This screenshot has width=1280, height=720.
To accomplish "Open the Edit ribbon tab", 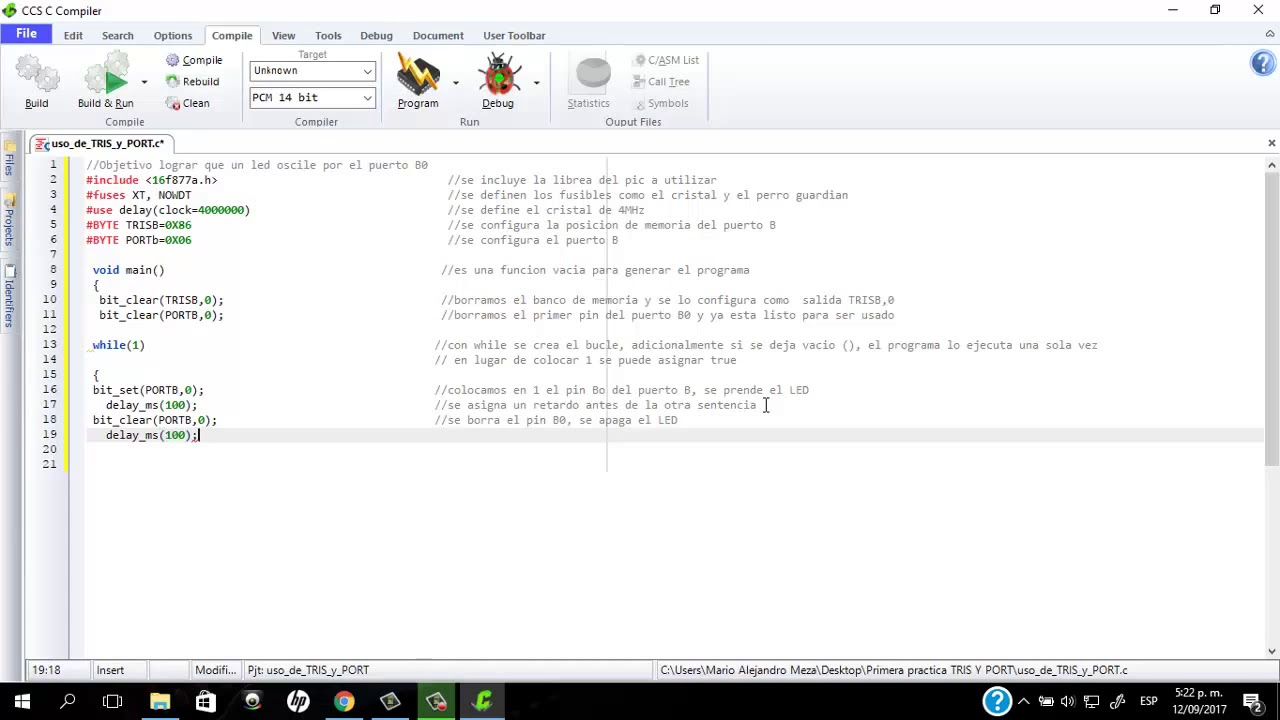I will point(73,35).
